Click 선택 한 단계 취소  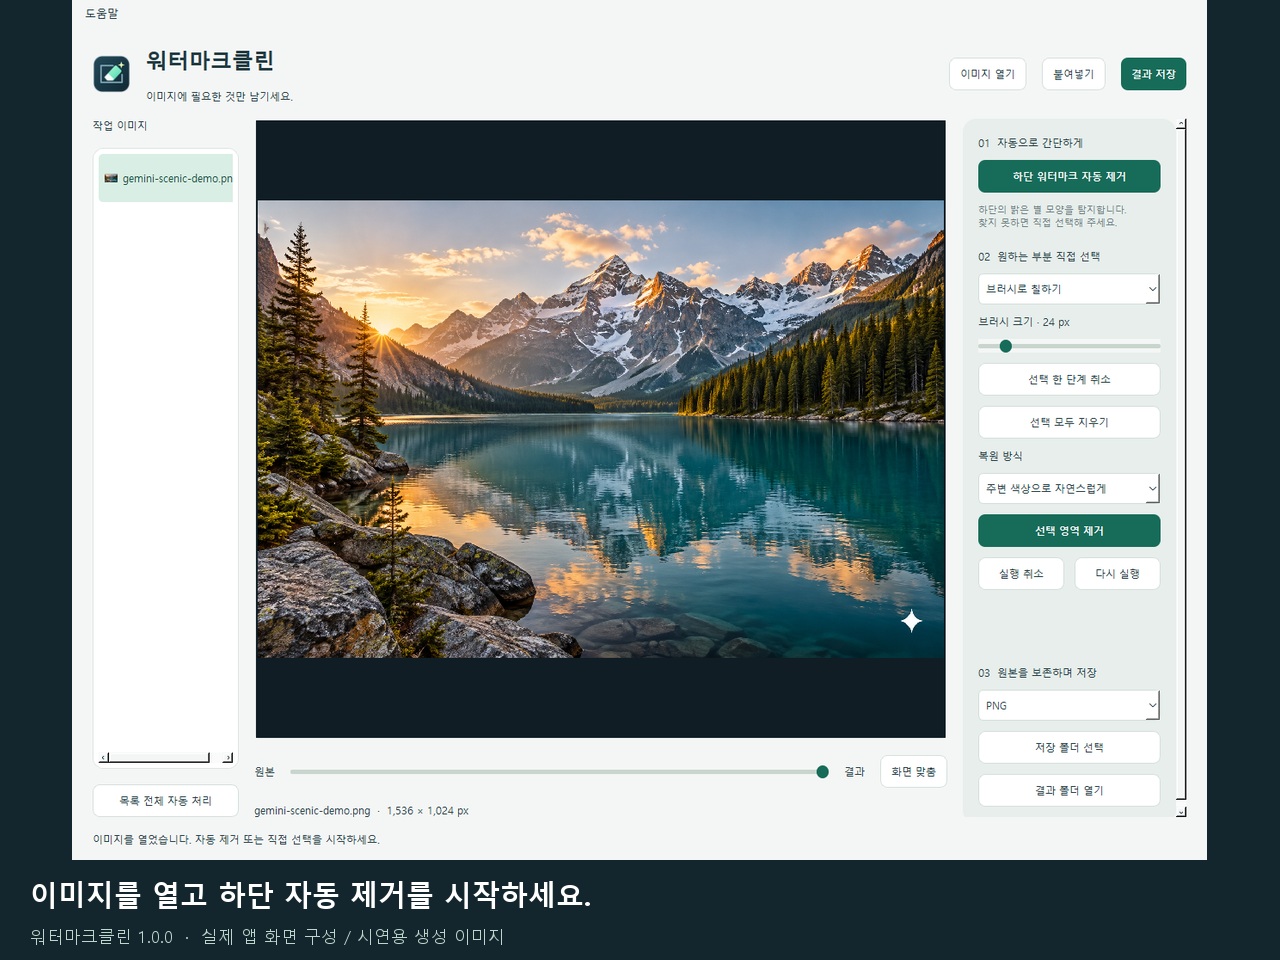point(1069,380)
